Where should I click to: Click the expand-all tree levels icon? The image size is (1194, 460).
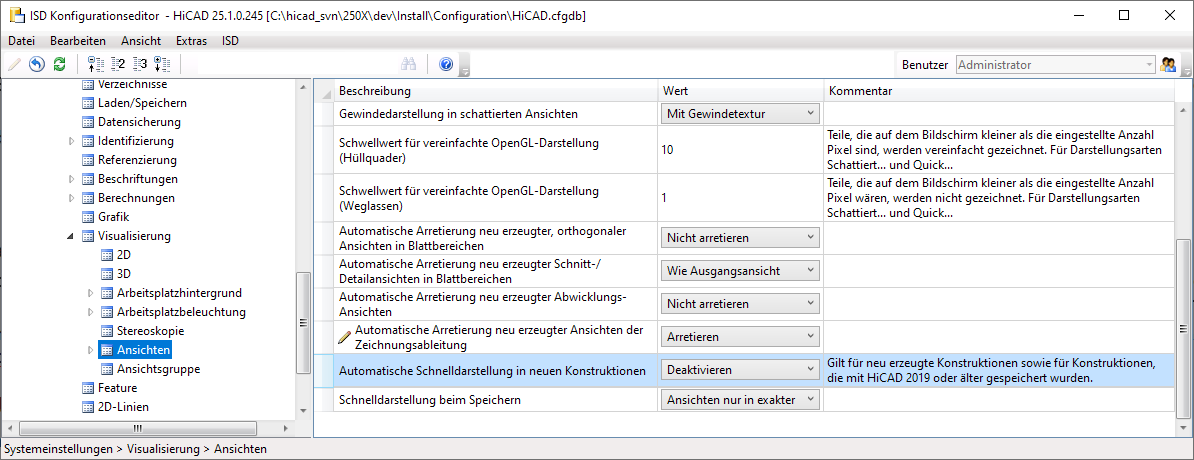point(161,65)
